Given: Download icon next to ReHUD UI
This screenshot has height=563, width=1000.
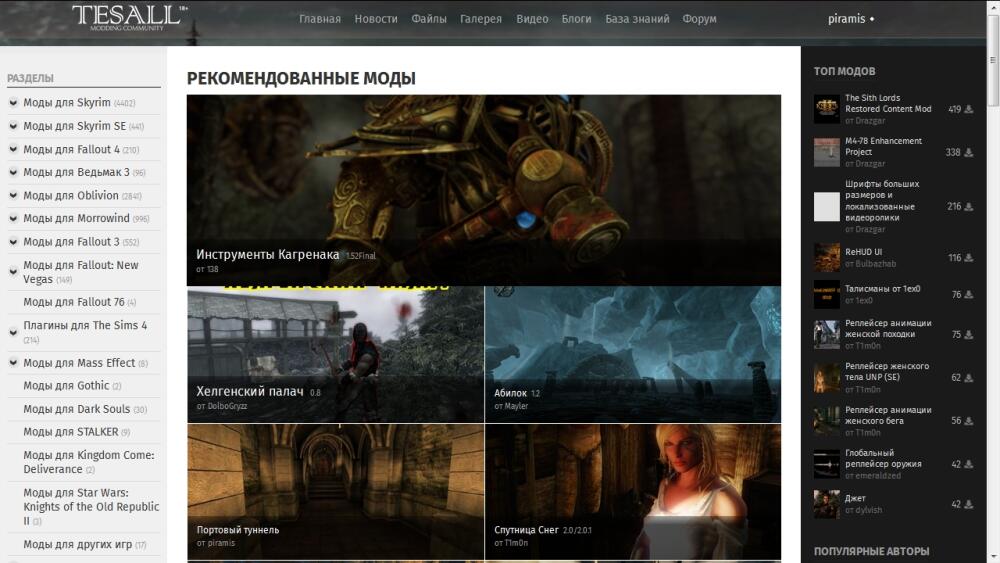Looking at the screenshot, I should tap(969, 258).
